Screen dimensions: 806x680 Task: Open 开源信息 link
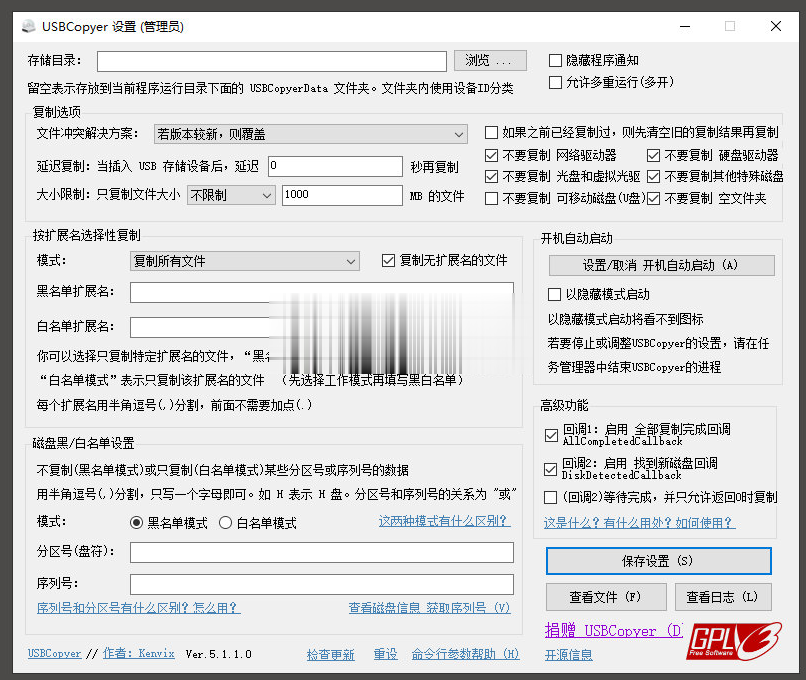click(x=569, y=655)
